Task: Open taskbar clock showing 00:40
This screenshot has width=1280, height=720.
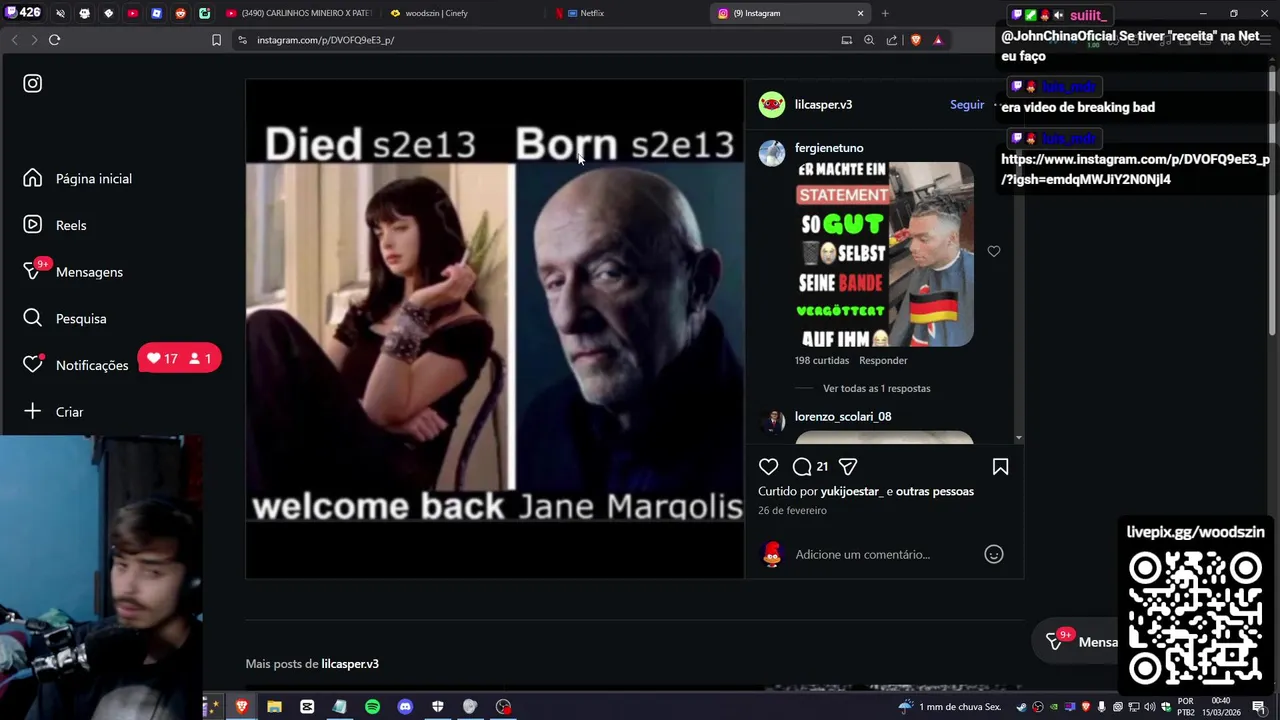Action: pos(1220,707)
